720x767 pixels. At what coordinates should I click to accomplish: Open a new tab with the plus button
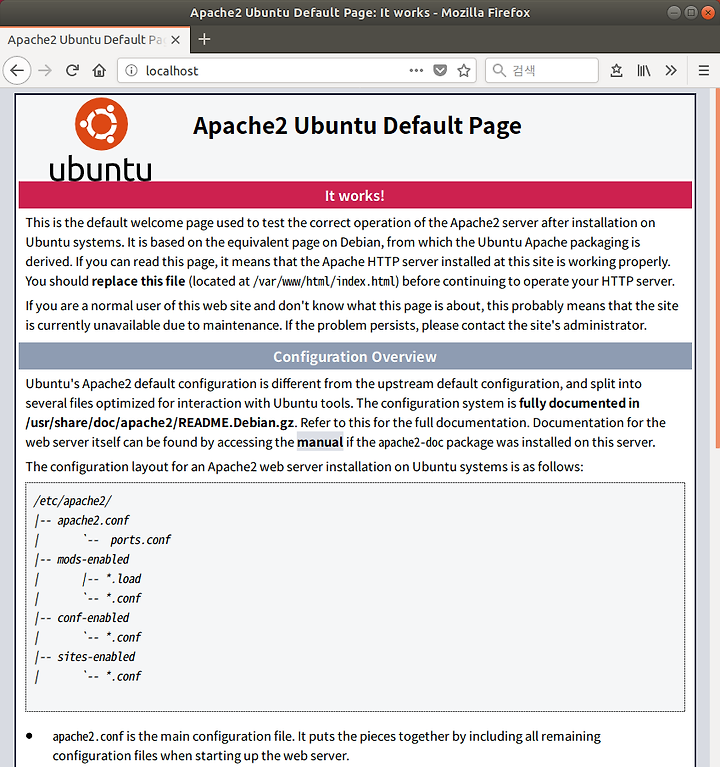tap(204, 39)
